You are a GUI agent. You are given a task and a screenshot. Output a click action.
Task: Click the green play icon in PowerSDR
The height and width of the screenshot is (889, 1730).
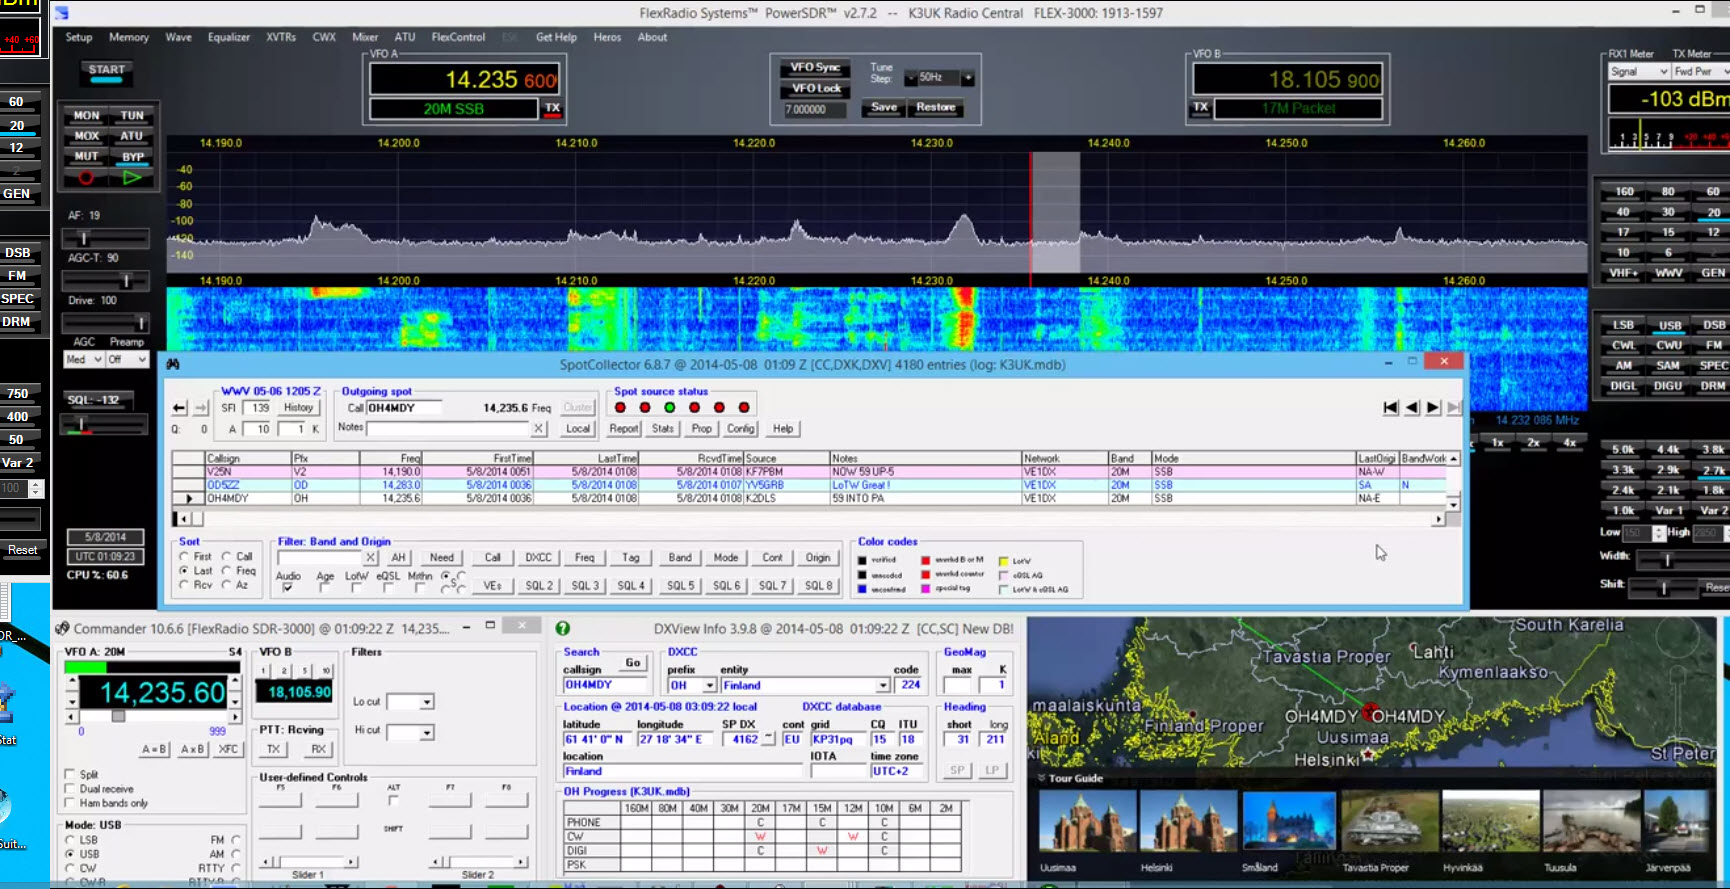click(132, 178)
